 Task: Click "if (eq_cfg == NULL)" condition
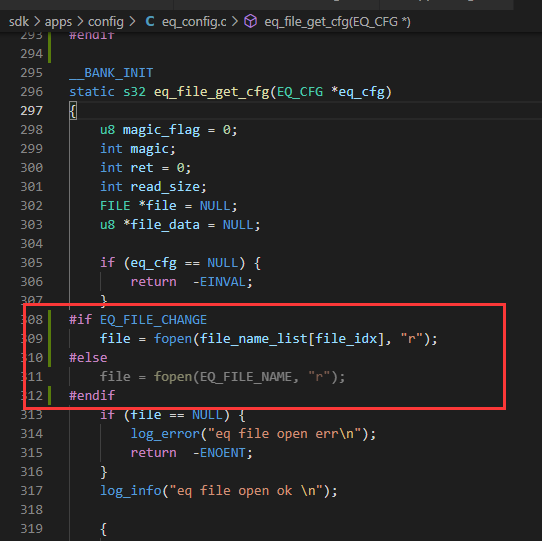coord(173,263)
